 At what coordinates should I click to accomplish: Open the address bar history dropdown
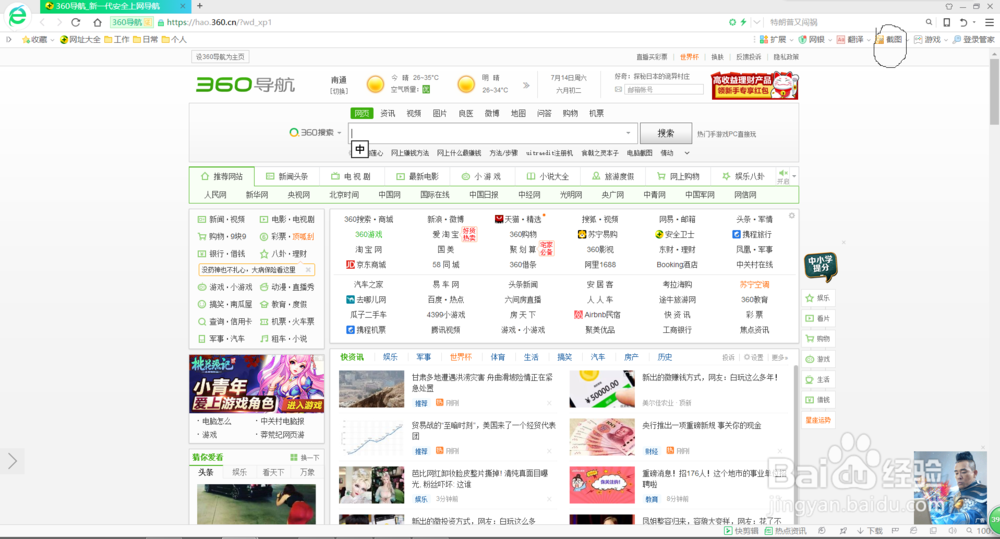tap(757, 22)
